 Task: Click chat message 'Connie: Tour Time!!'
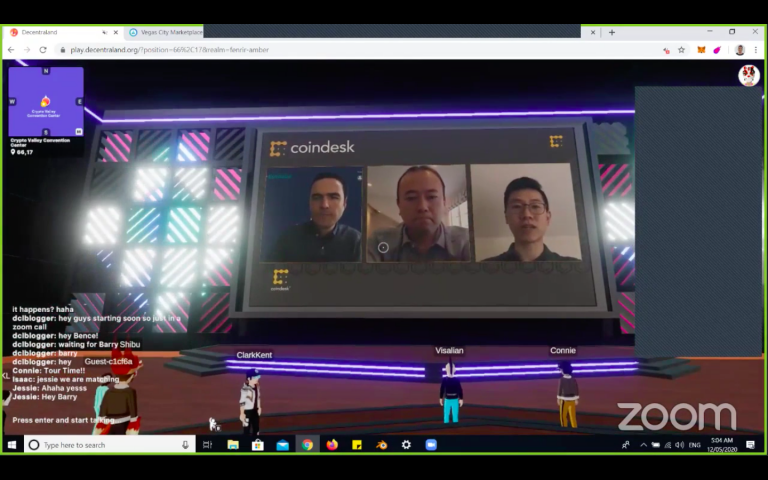pyautogui.click(x=48, y=371)
